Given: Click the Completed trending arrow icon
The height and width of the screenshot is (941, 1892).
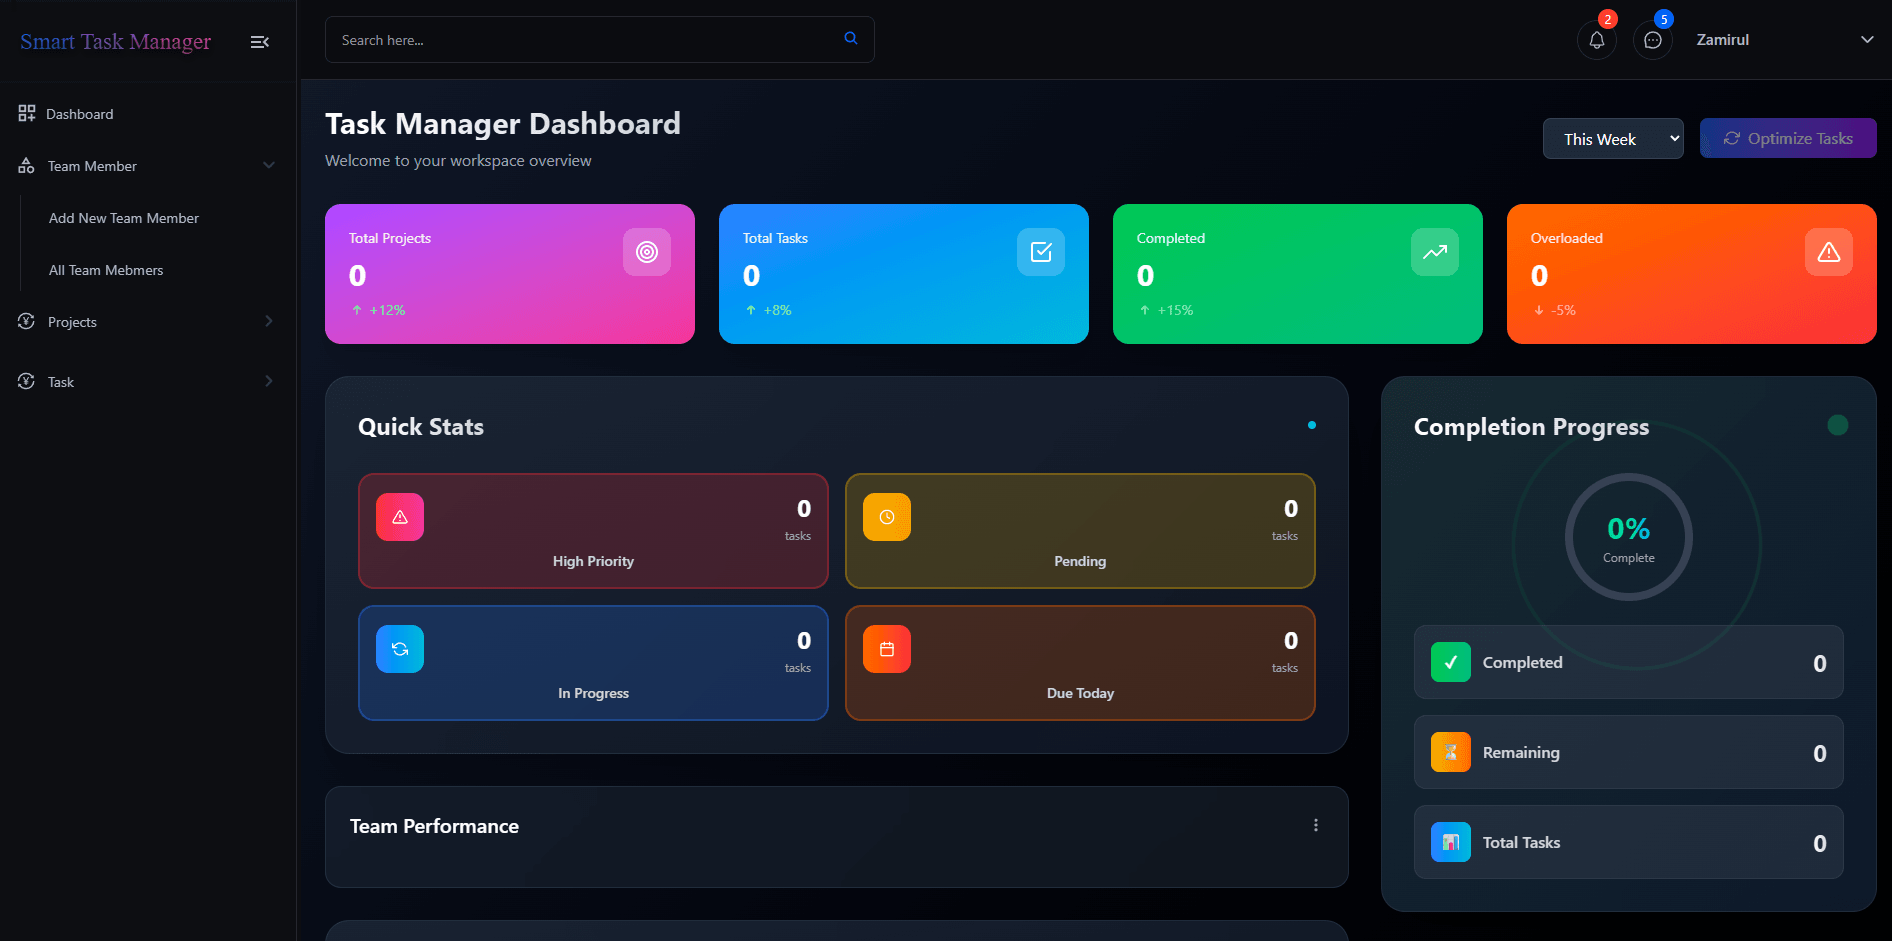Looking at the screenshot, I should pos(1434,252).
